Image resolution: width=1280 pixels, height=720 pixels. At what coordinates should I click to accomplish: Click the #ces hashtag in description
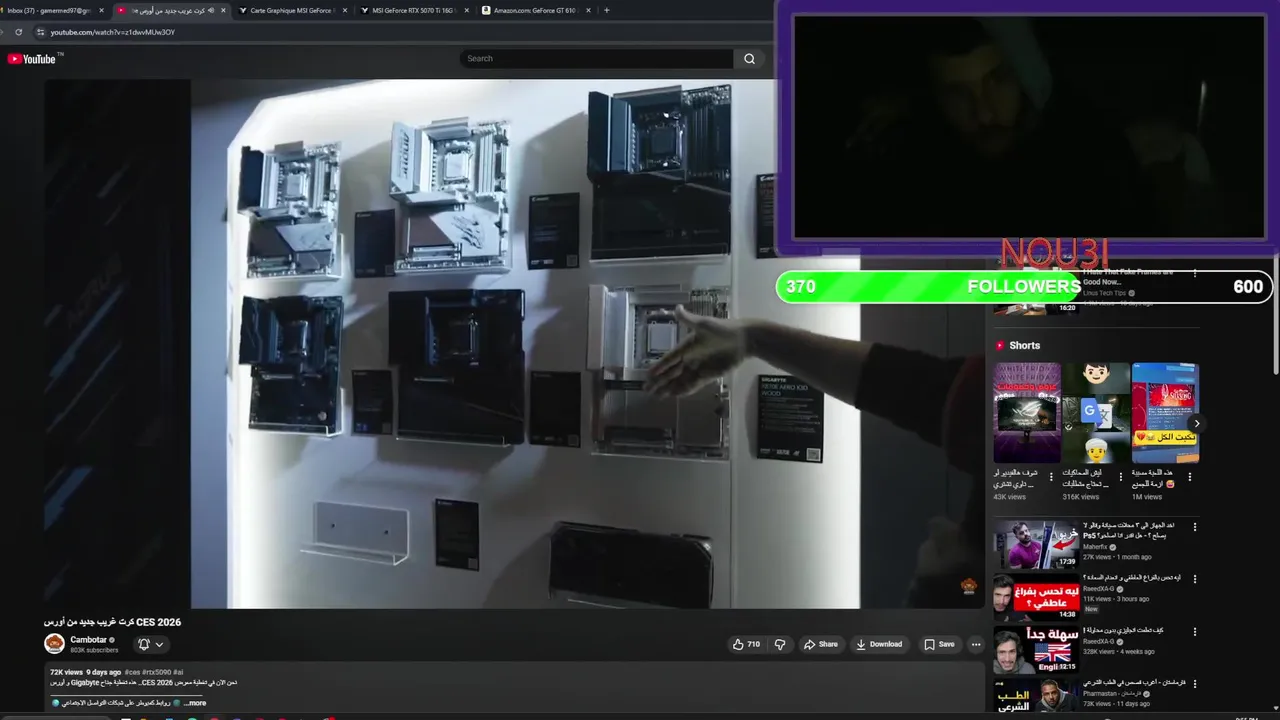[x=132, y=672]
